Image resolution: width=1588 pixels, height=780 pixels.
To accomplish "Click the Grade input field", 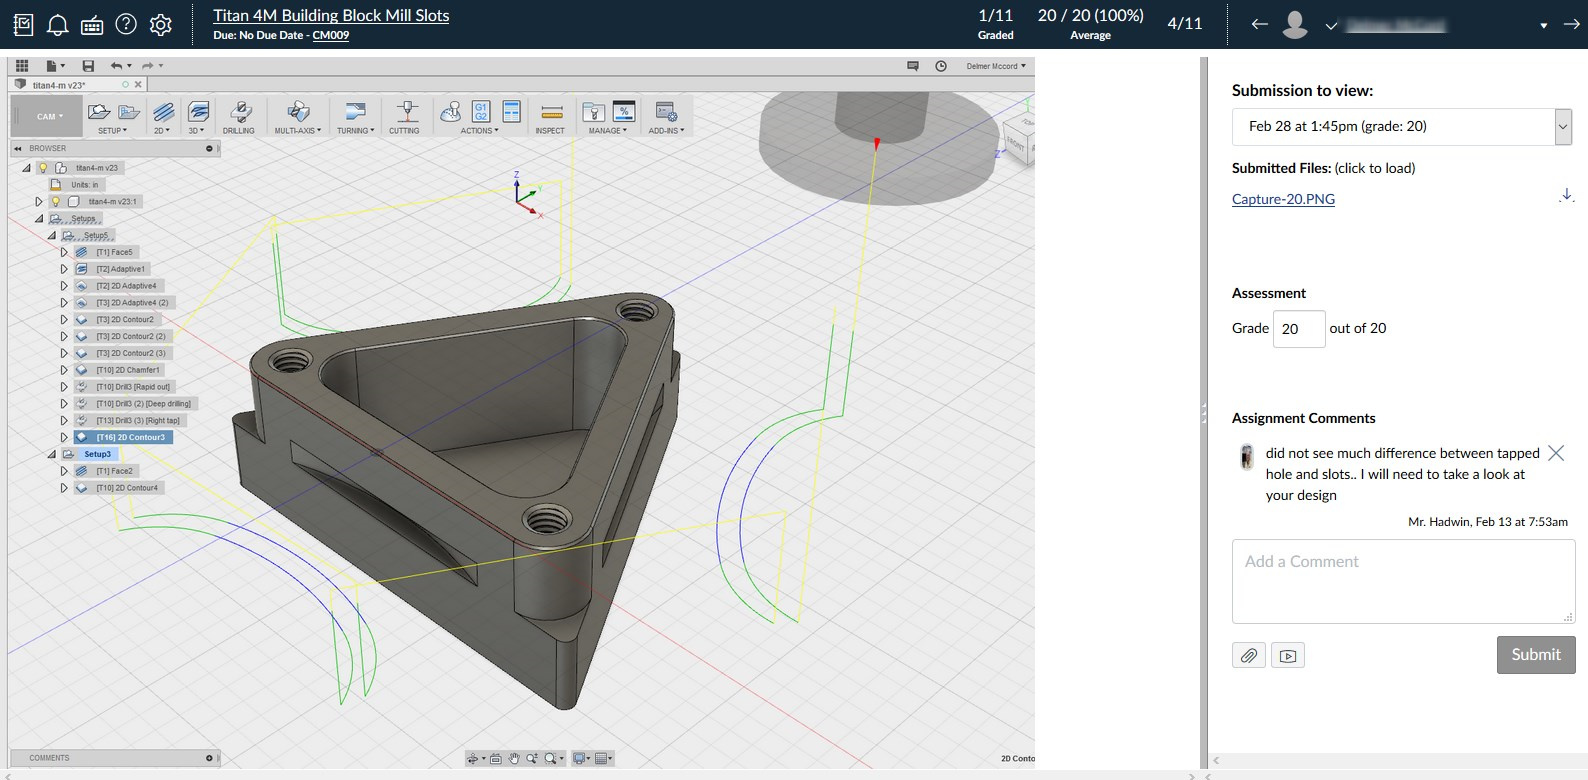I will (1298, 329).
